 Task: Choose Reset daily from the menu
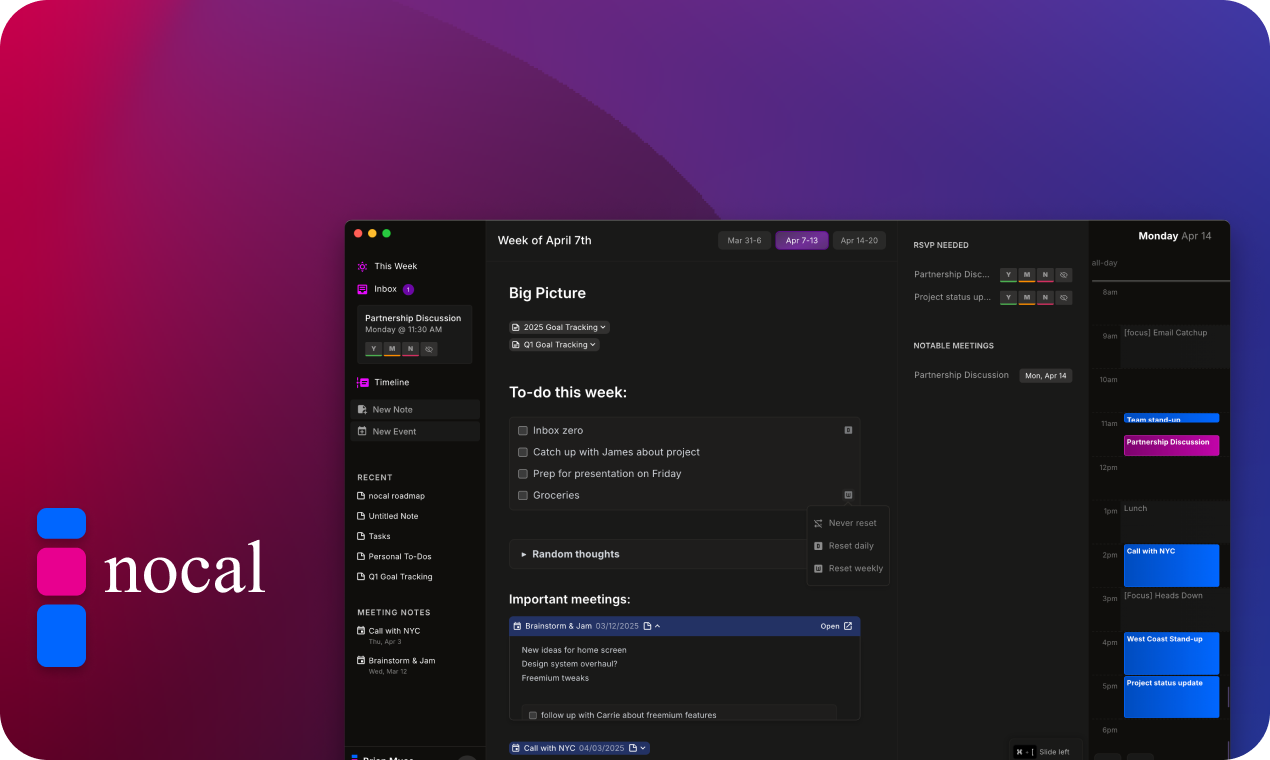[850, 546]
